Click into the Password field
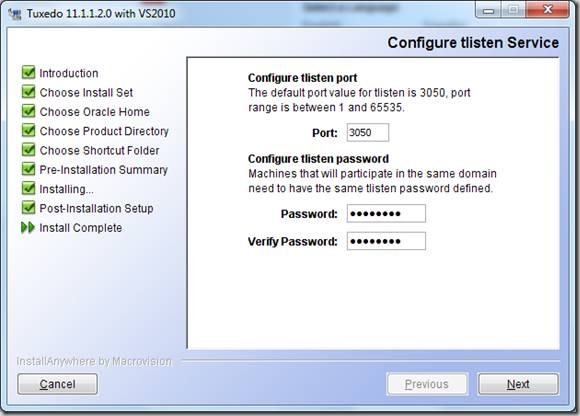580x416 pixels. [386, 213]
